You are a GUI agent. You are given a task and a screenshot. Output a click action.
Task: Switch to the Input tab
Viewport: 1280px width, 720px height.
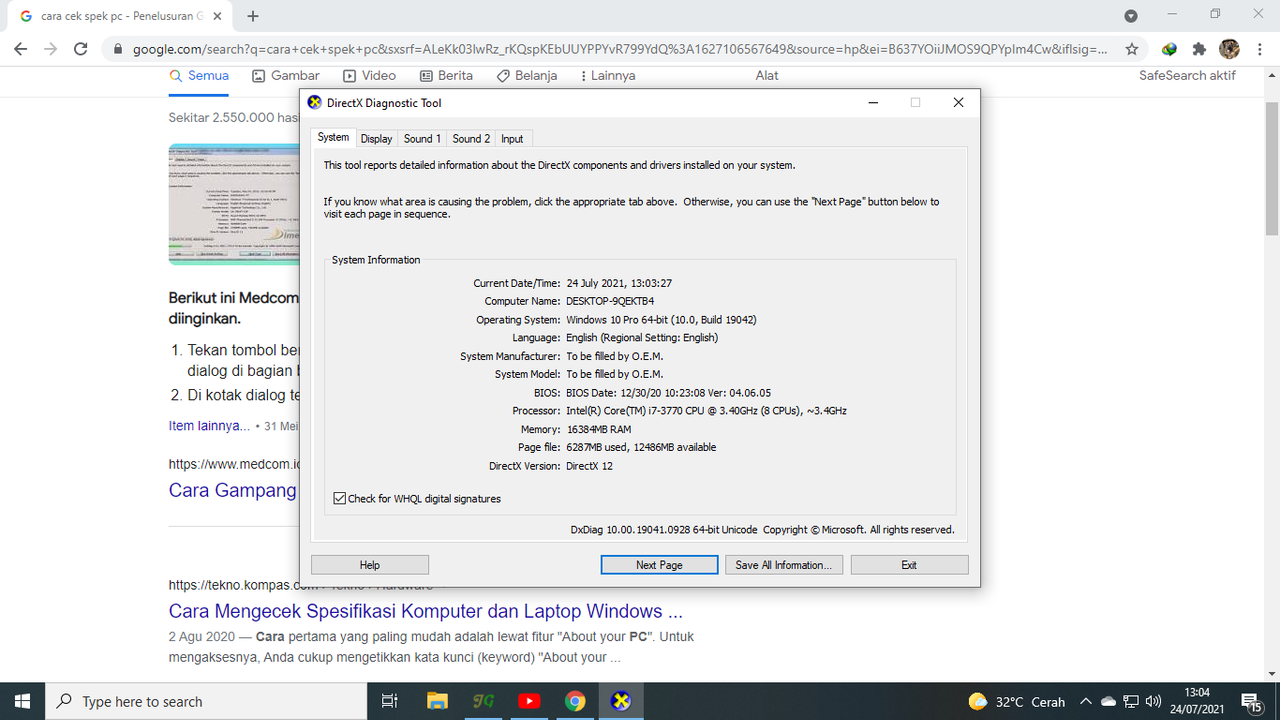coord(512,139)
